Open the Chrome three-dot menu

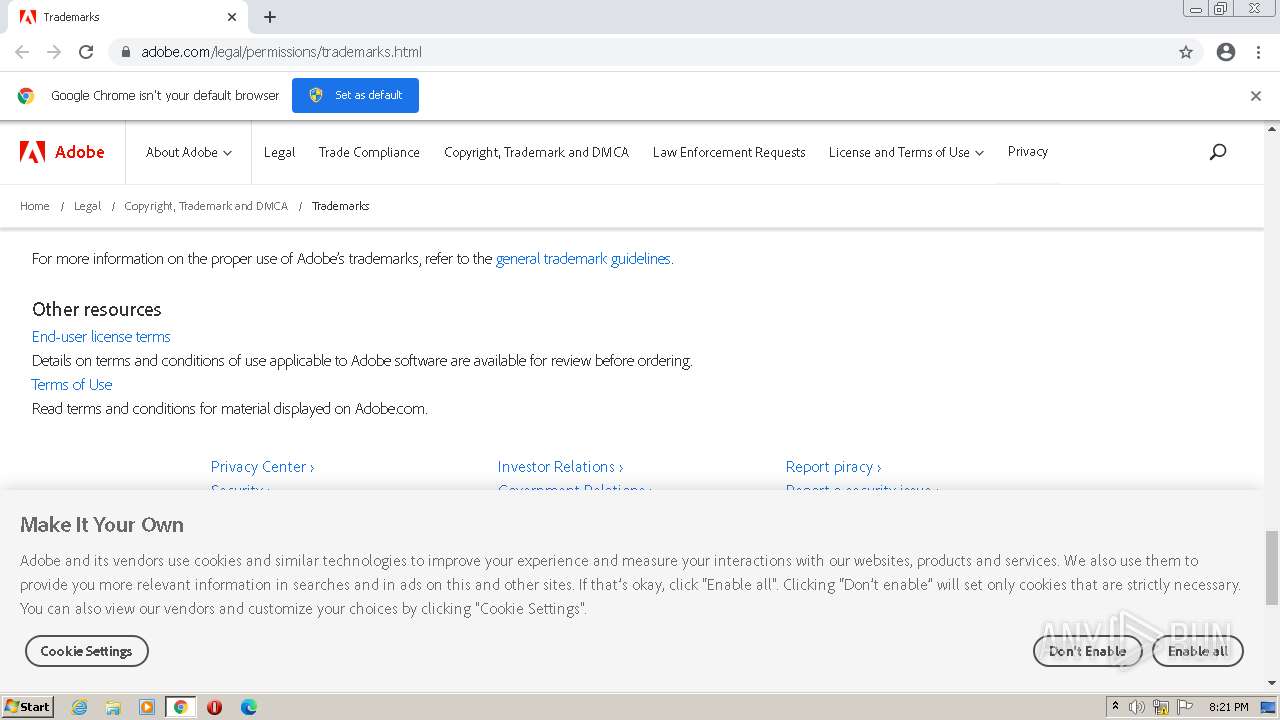[1258, 52]
